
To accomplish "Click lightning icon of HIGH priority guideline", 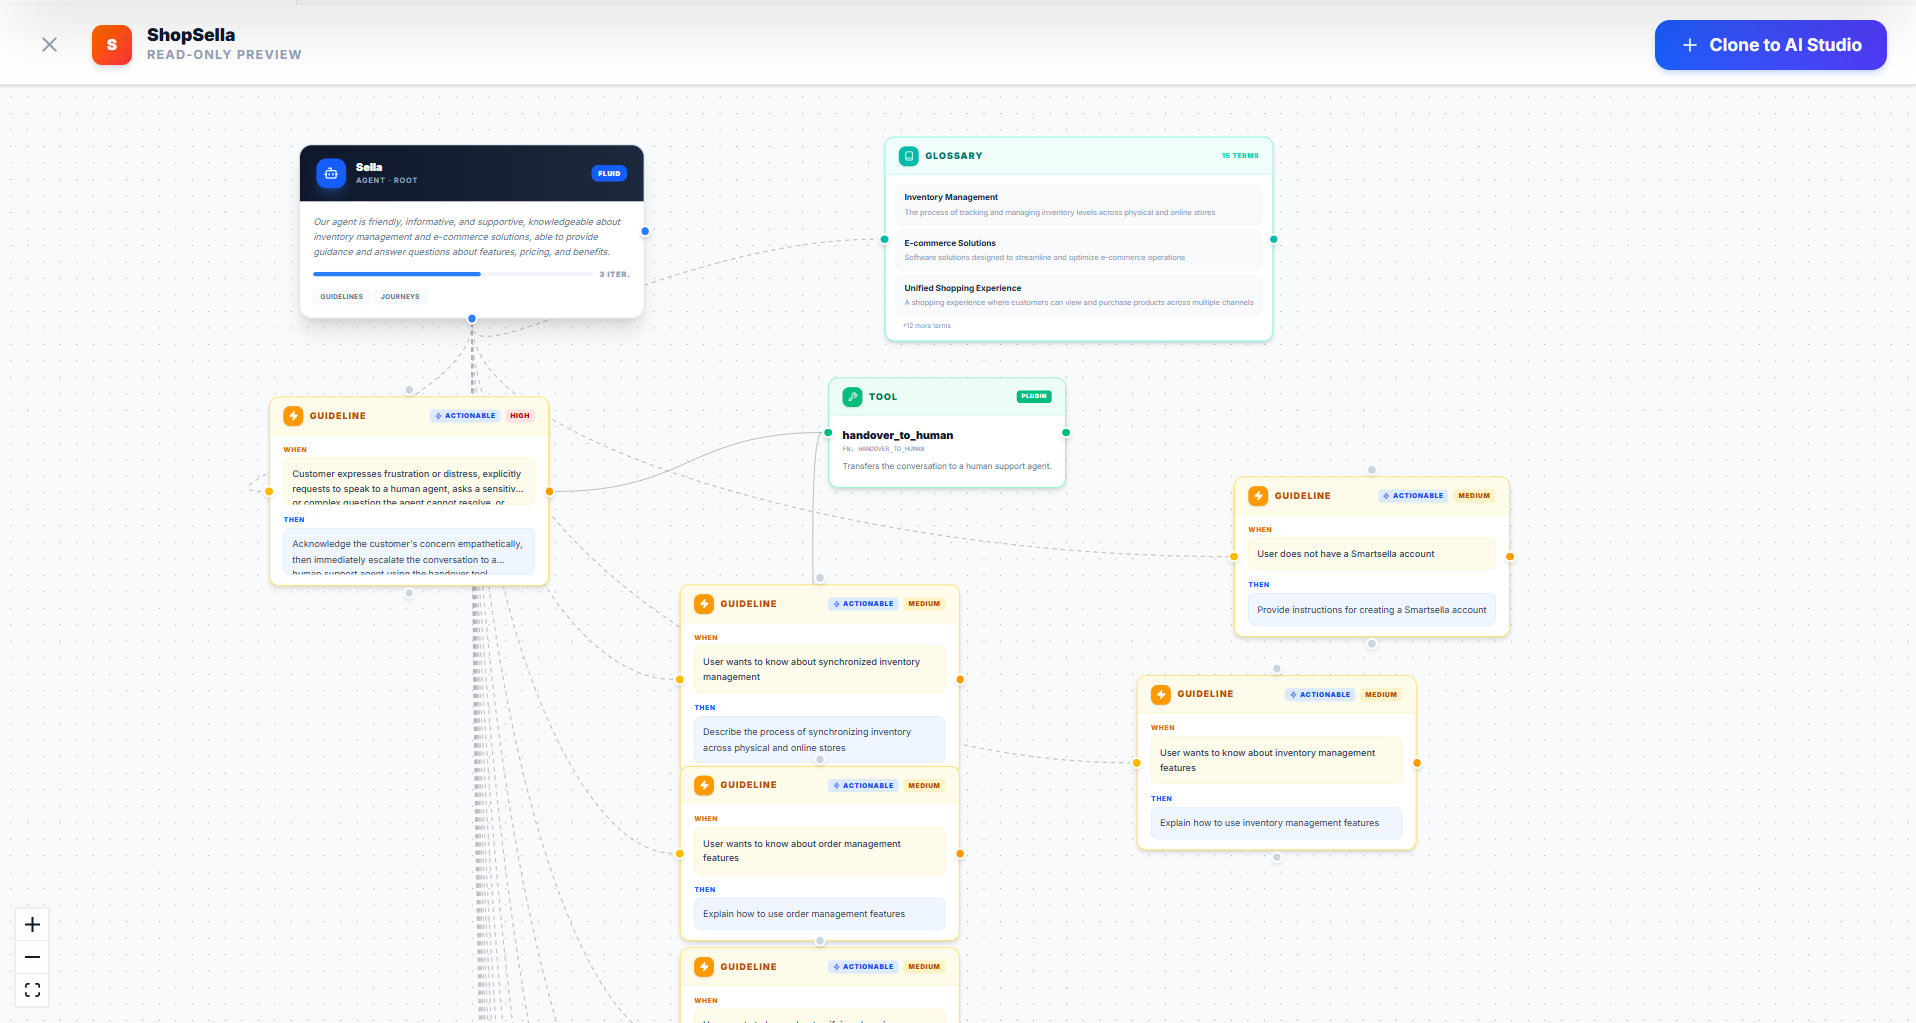I will 293,416.
